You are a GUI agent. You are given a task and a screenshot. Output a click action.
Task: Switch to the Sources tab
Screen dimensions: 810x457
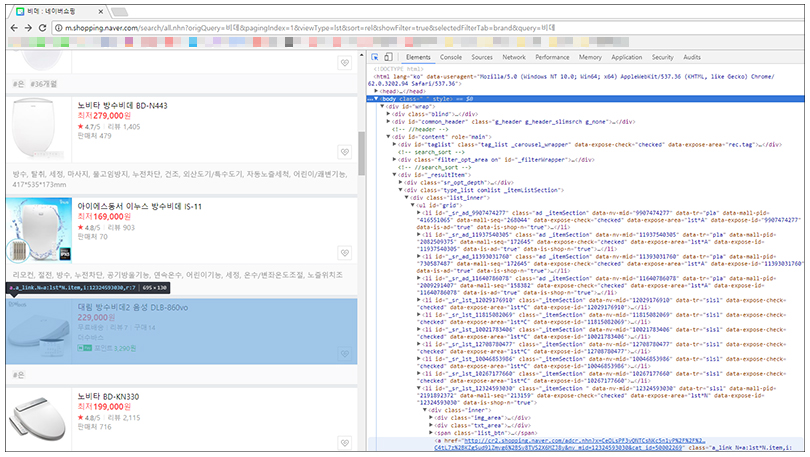[x=481, y=57]
